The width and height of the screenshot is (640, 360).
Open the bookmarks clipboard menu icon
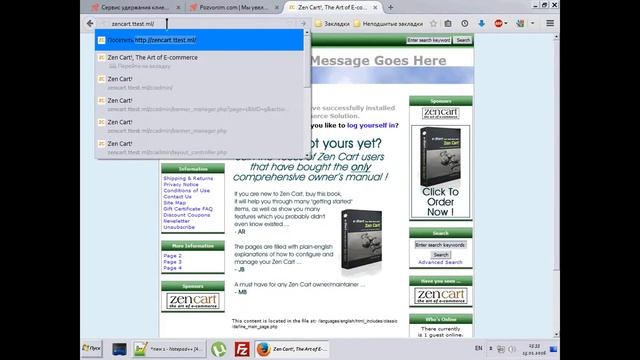click(448, 24)
